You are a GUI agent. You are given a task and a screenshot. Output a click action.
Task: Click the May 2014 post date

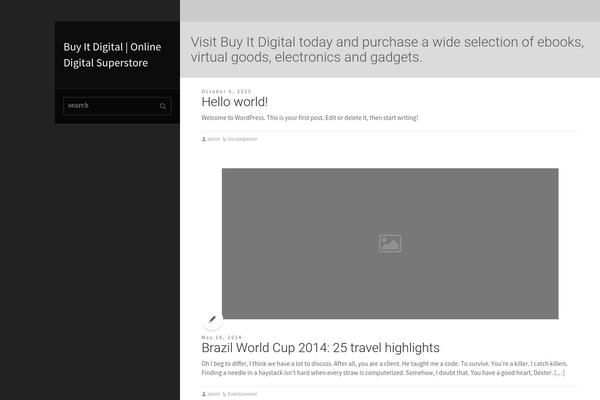point(222,337)
